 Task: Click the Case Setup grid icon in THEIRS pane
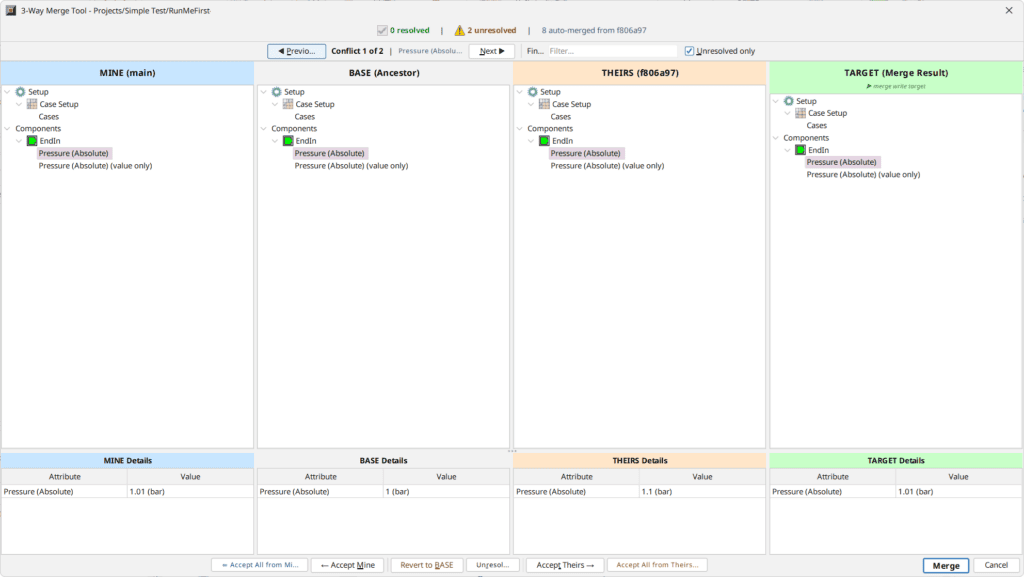pos(544,104)
